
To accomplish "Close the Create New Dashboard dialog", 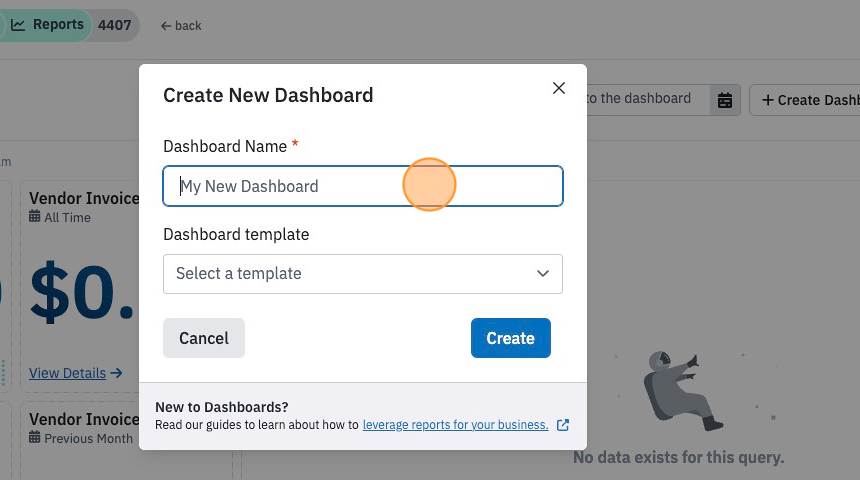I will point(558,88).
